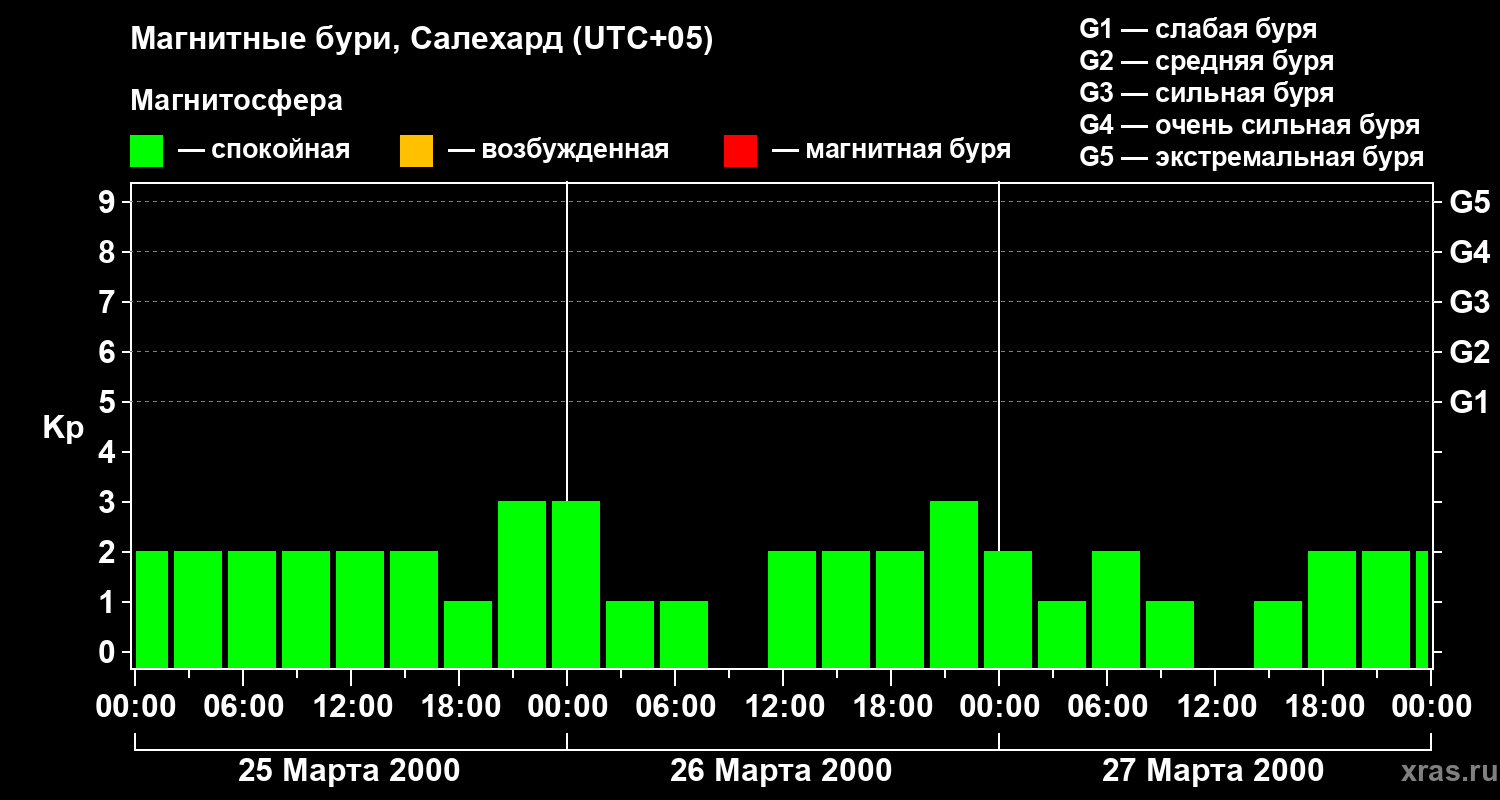Click the Kp 3 bar at 00:00 on 26 March
1500x800 pixels.
pos(576,584)
